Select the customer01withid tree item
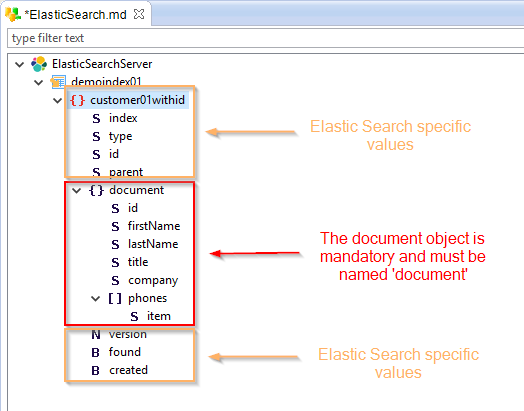The height and width of the screenshot is (411, 524). (x=137, y=100)
